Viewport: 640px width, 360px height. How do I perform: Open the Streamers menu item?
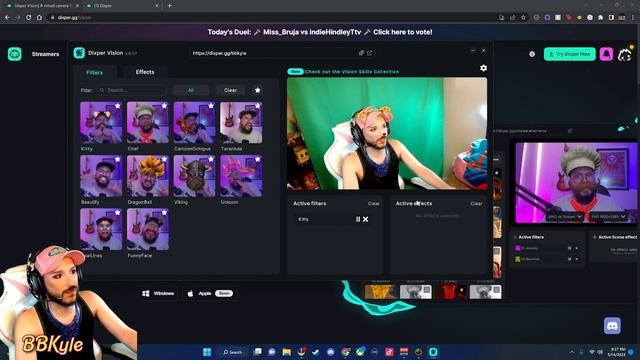(45, 54)
